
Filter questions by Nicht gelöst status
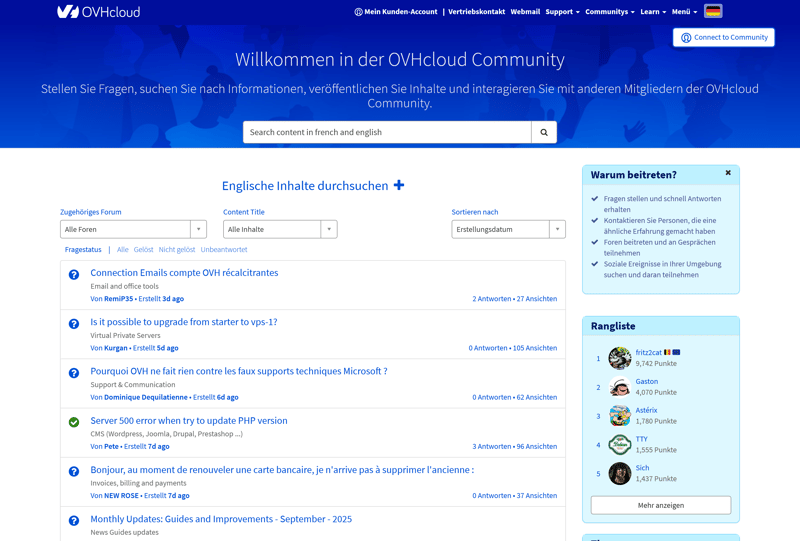tap(177, 250)
